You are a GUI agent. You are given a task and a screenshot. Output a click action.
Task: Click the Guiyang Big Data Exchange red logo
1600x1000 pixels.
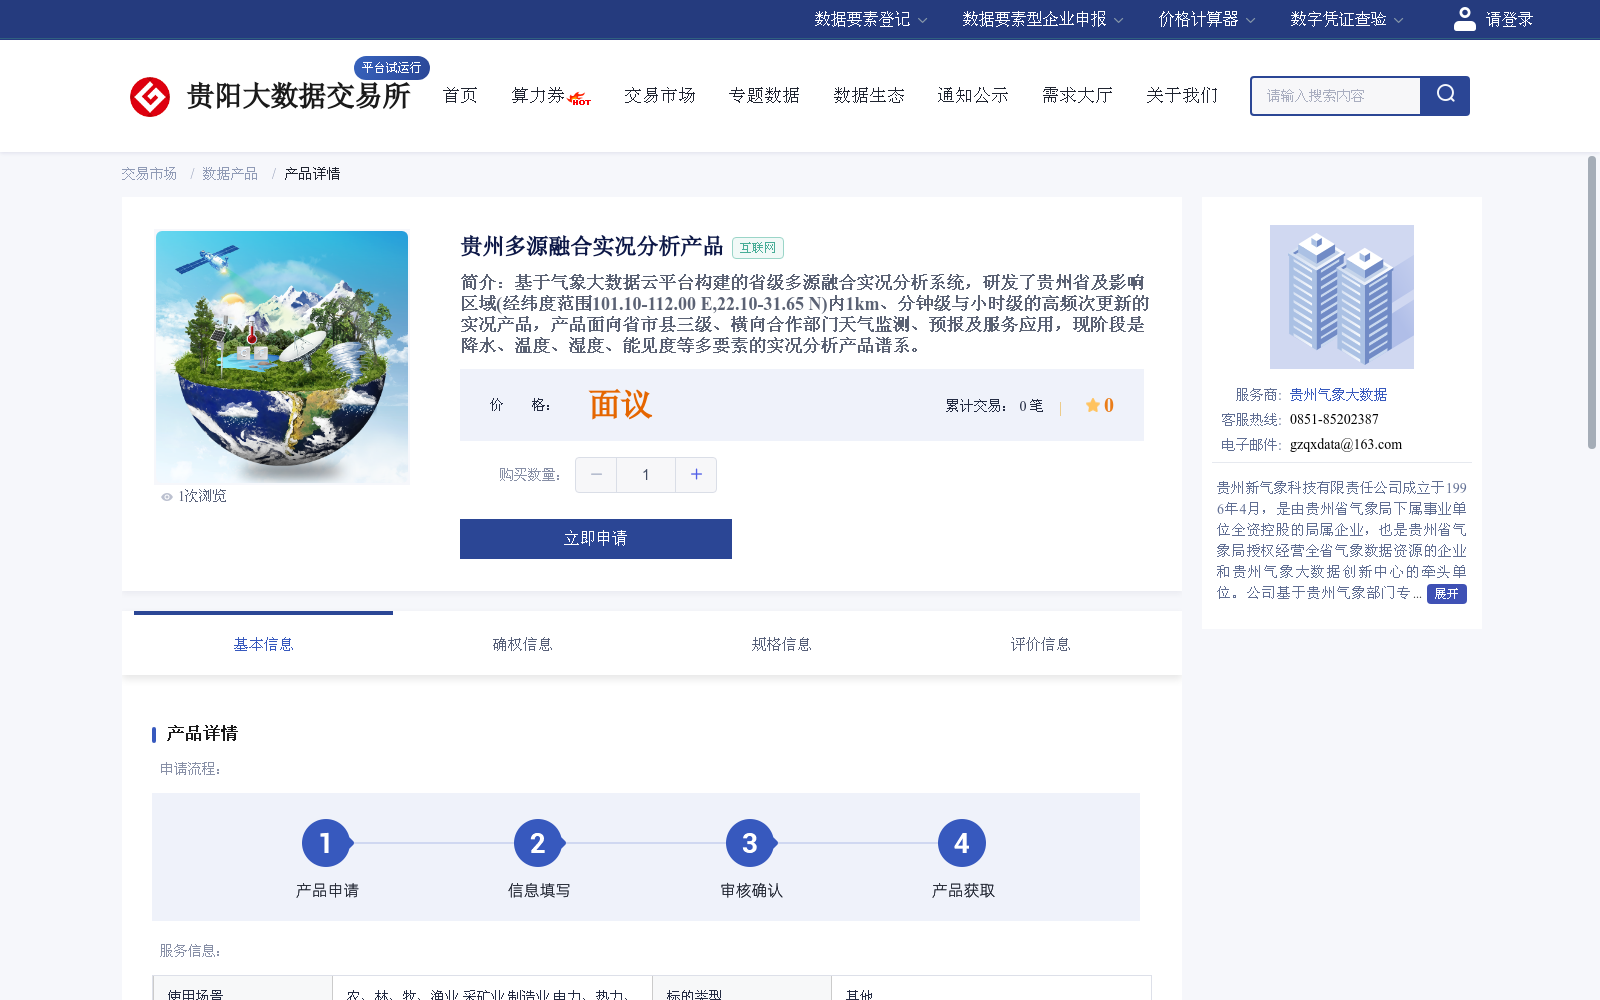pos(150,97)
